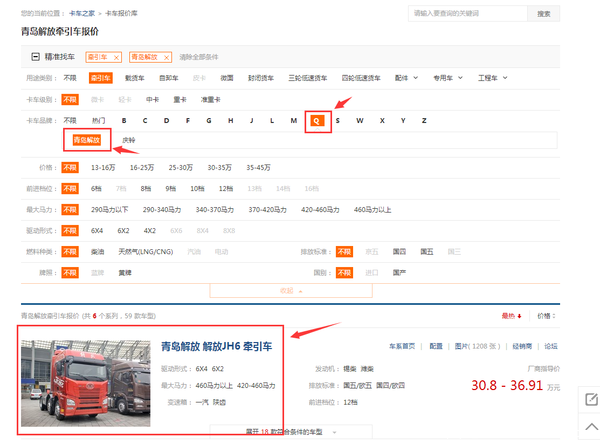The height and width of the screenshot is (444, 600).
Task: Switch brand letter tab to J
Action: click(x=251, y=121)
